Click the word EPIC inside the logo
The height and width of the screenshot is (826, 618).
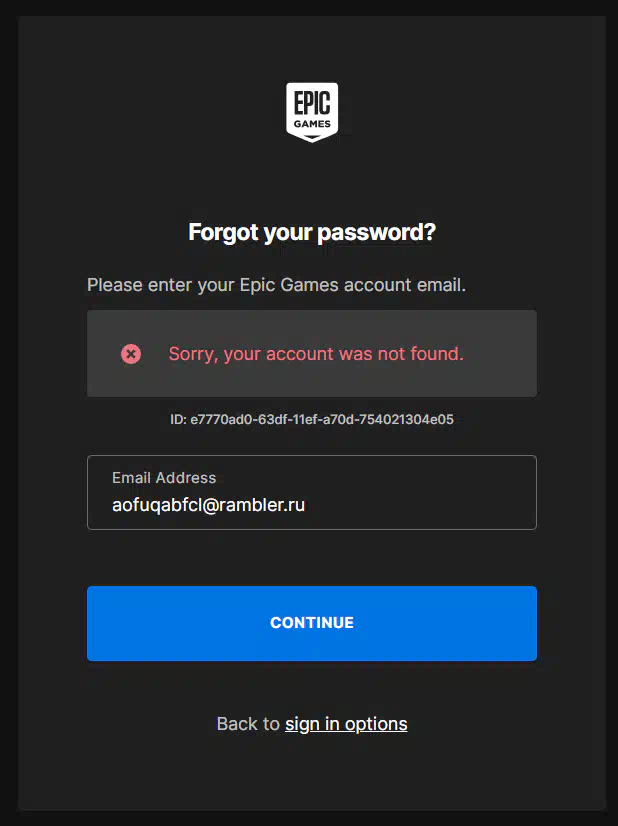coord(312,103)
